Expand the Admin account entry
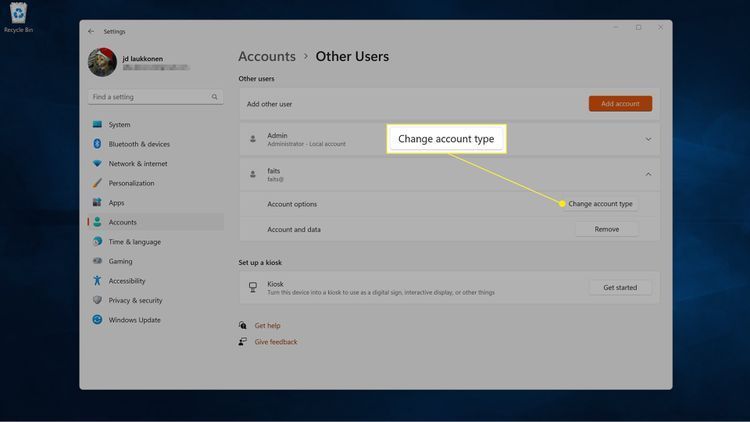The height and width of the screenshot is (422, 750). (x=648, y=139)
